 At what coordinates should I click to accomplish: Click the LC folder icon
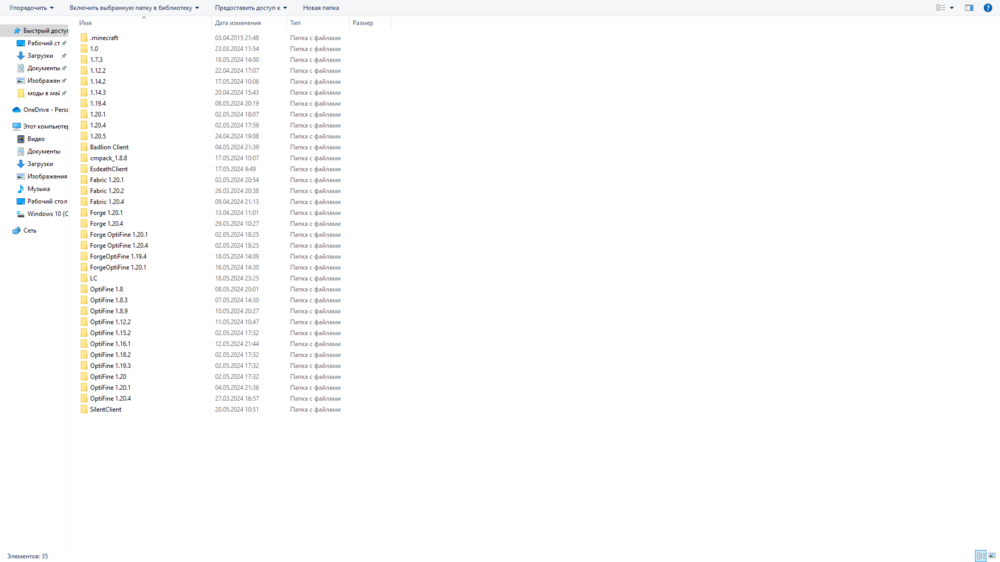click(x=84, y=278)
